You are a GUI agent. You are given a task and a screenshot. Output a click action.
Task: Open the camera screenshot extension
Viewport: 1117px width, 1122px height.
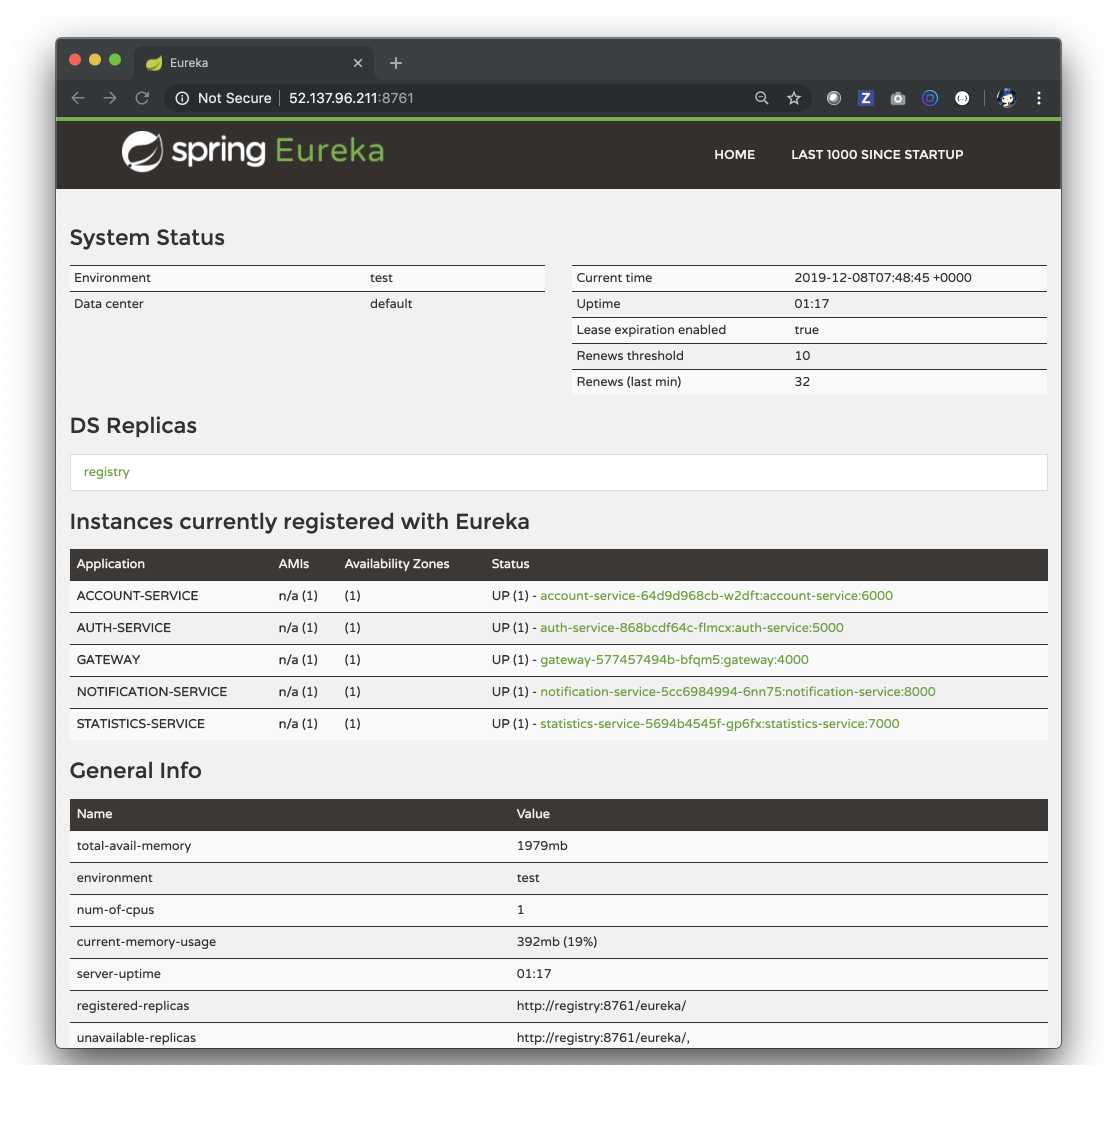pyautogui.click(x=897, y=98)
